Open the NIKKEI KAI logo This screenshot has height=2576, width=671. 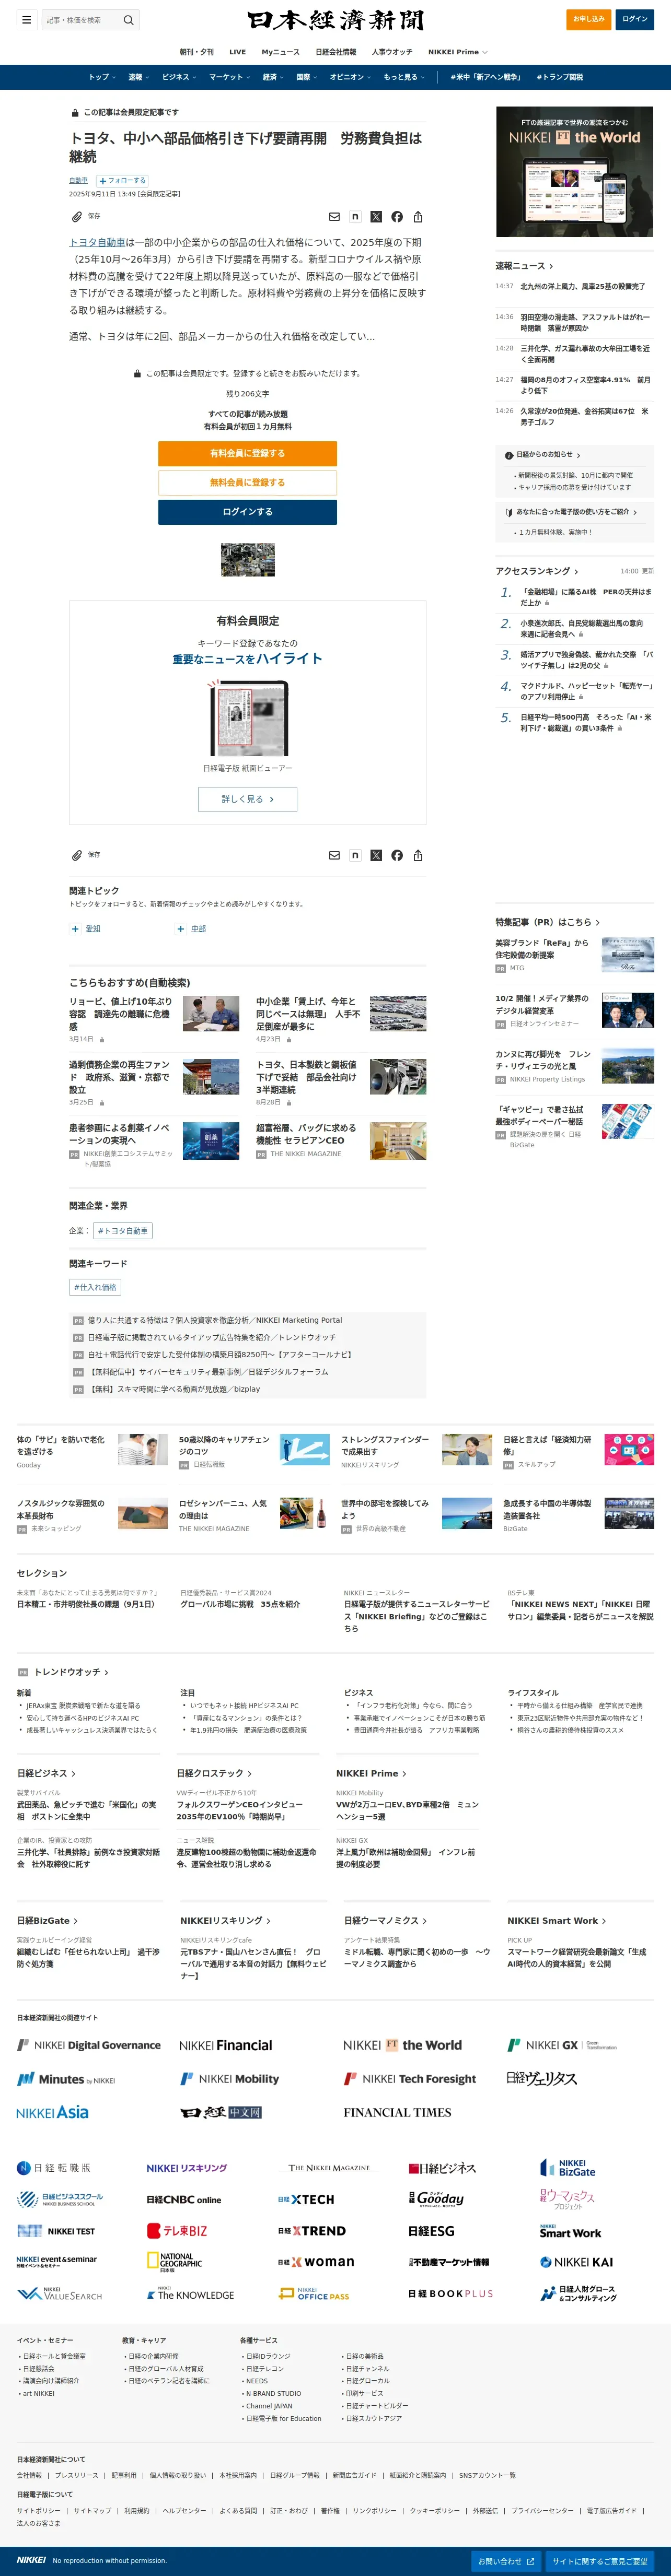[576, 2261]
